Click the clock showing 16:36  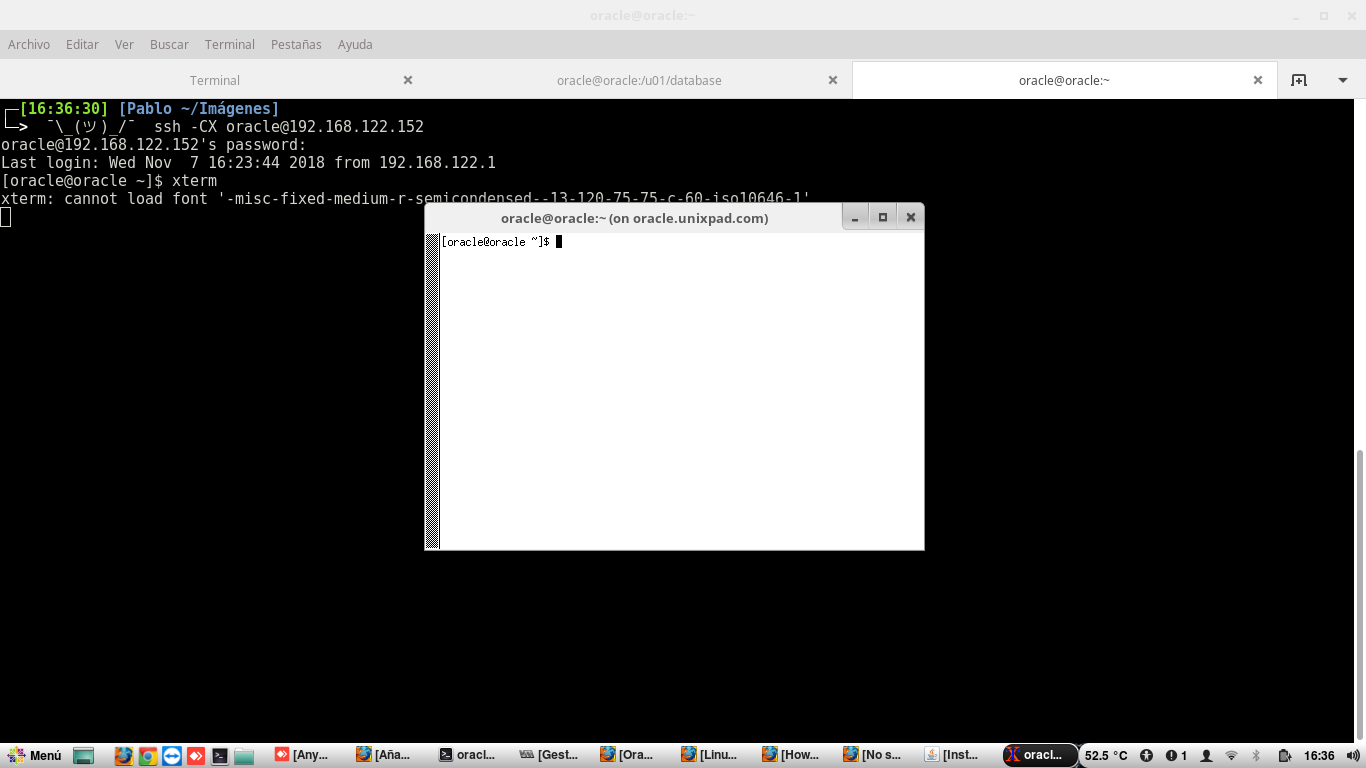(1319, 756)
